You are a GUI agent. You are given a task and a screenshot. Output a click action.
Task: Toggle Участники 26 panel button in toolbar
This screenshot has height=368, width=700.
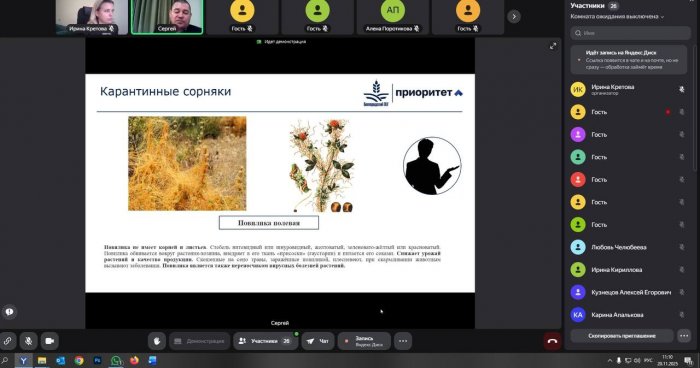click(265, 341)
